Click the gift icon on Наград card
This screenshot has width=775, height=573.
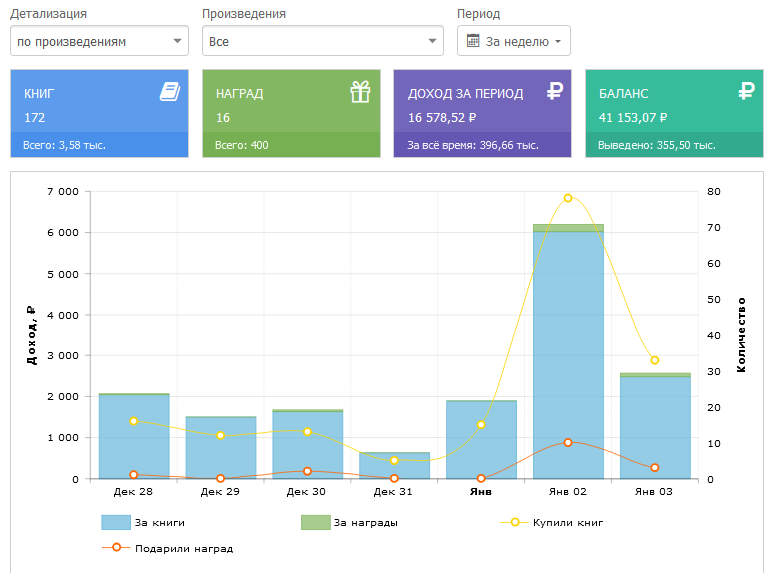(x=360, y=92)
